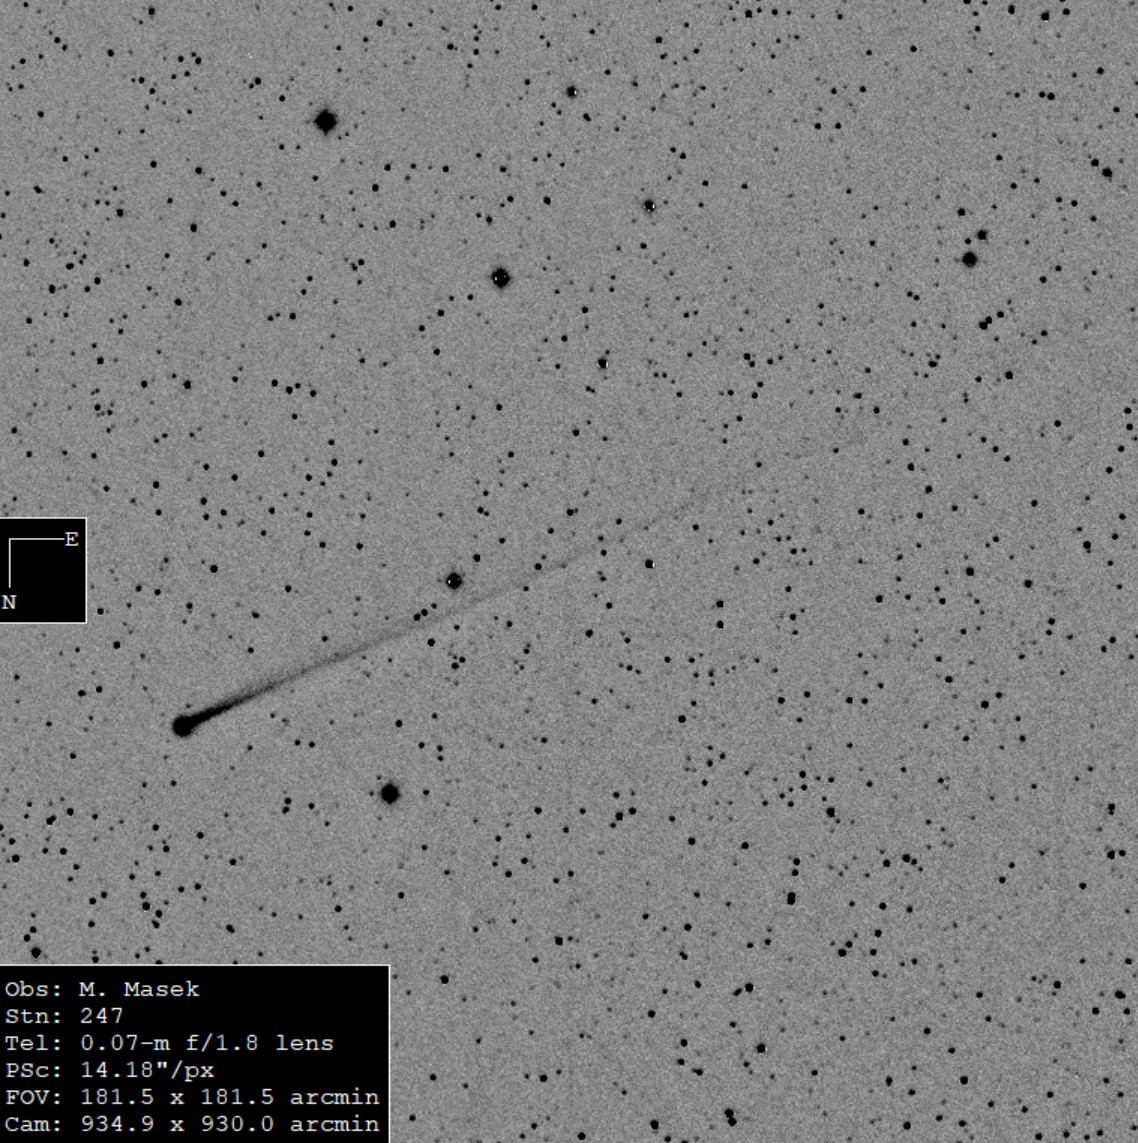
Task: Click the FOV 181.5 x 181.5 arcmin line
Action: click(191, 1097)
